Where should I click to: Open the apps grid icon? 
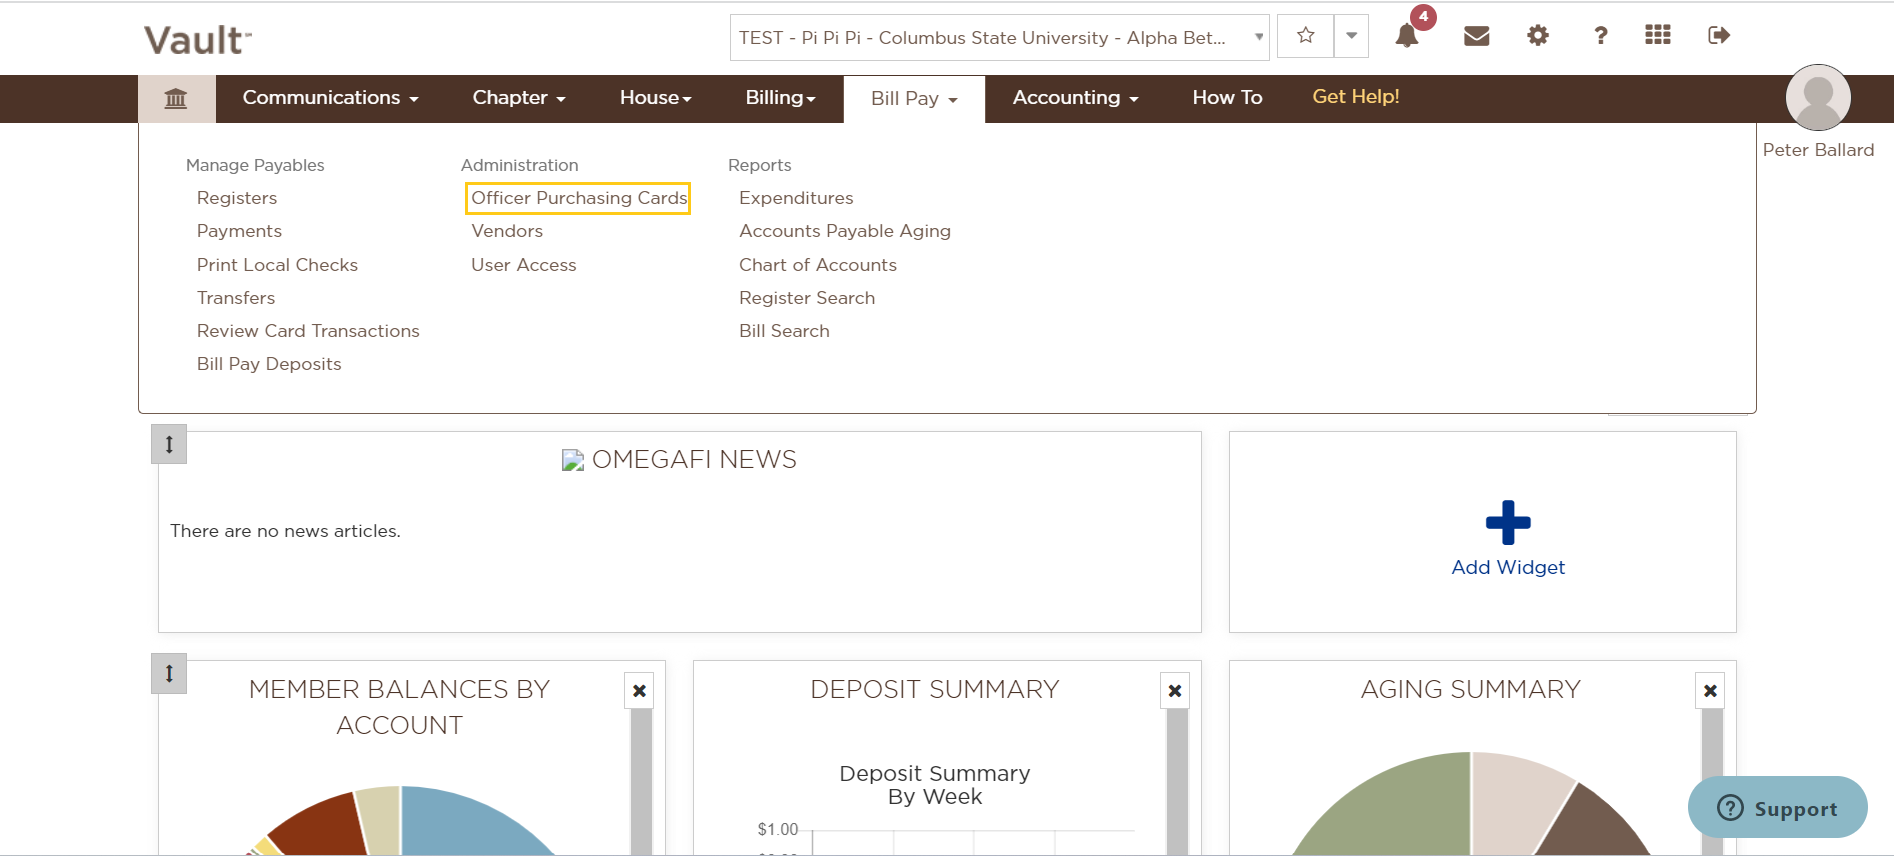click(1658, 35)
